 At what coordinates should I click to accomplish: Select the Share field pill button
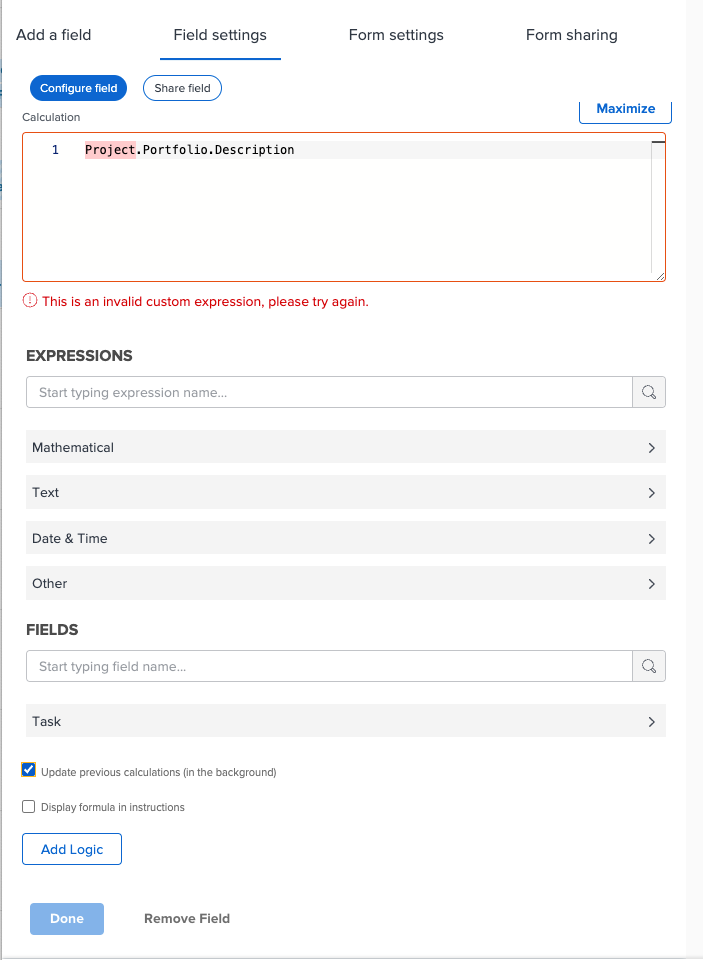click(182, 88)
